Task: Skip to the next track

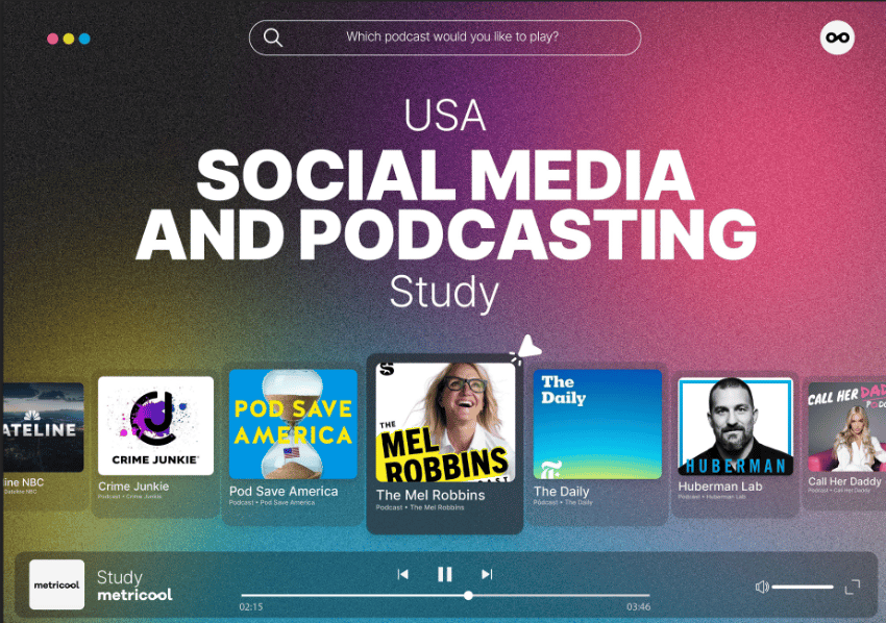Action: (x=486, y=575)
